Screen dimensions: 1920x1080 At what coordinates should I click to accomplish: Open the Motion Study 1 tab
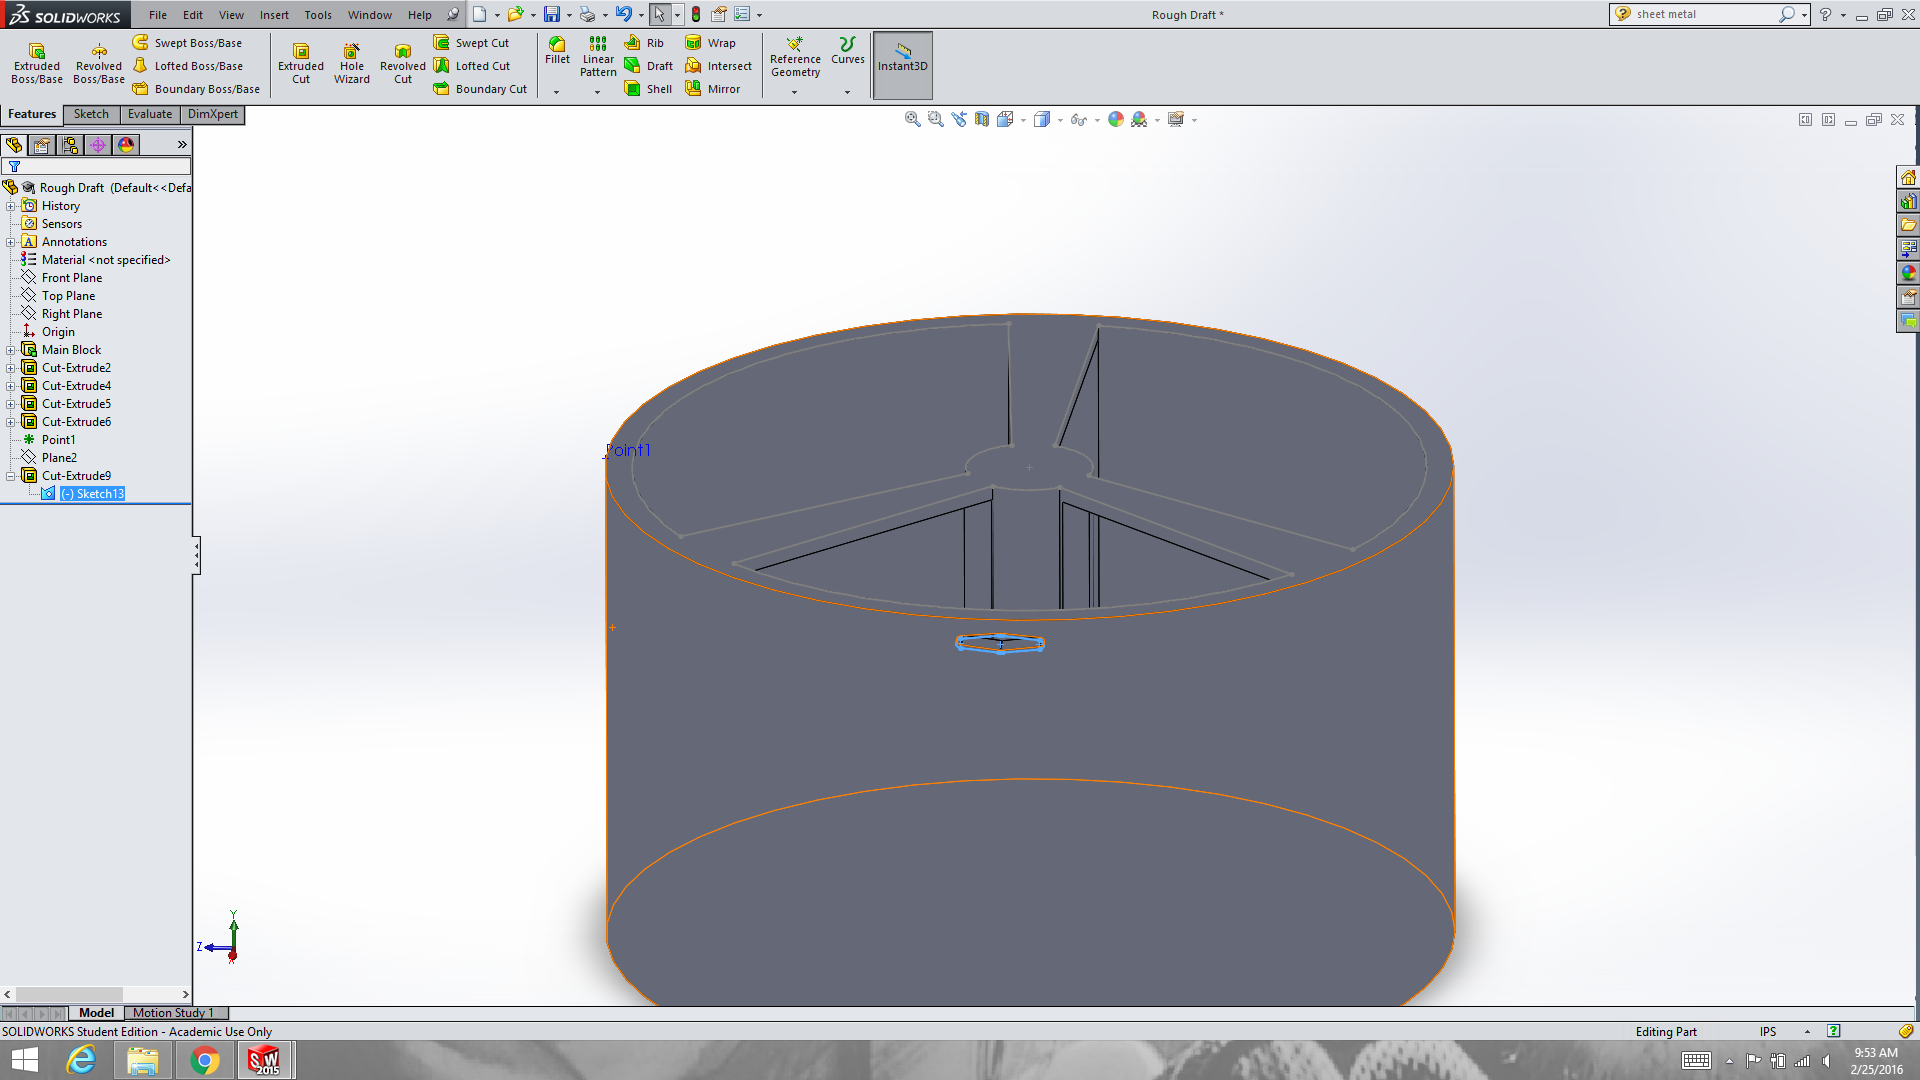coord(172,1013)
